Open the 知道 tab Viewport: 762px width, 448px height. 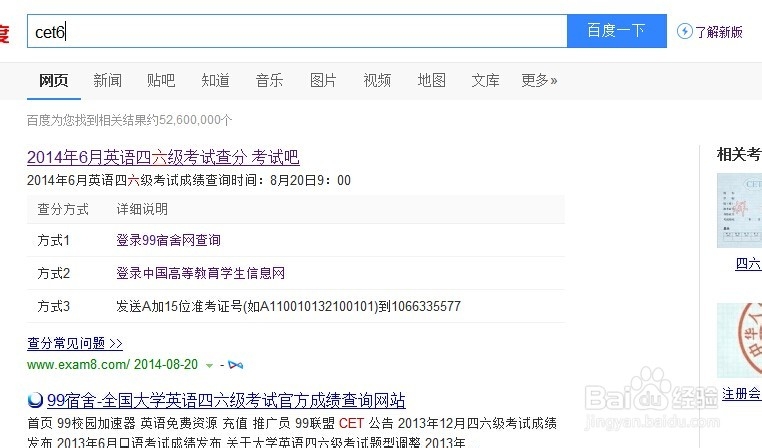click(x=215, y=80)
